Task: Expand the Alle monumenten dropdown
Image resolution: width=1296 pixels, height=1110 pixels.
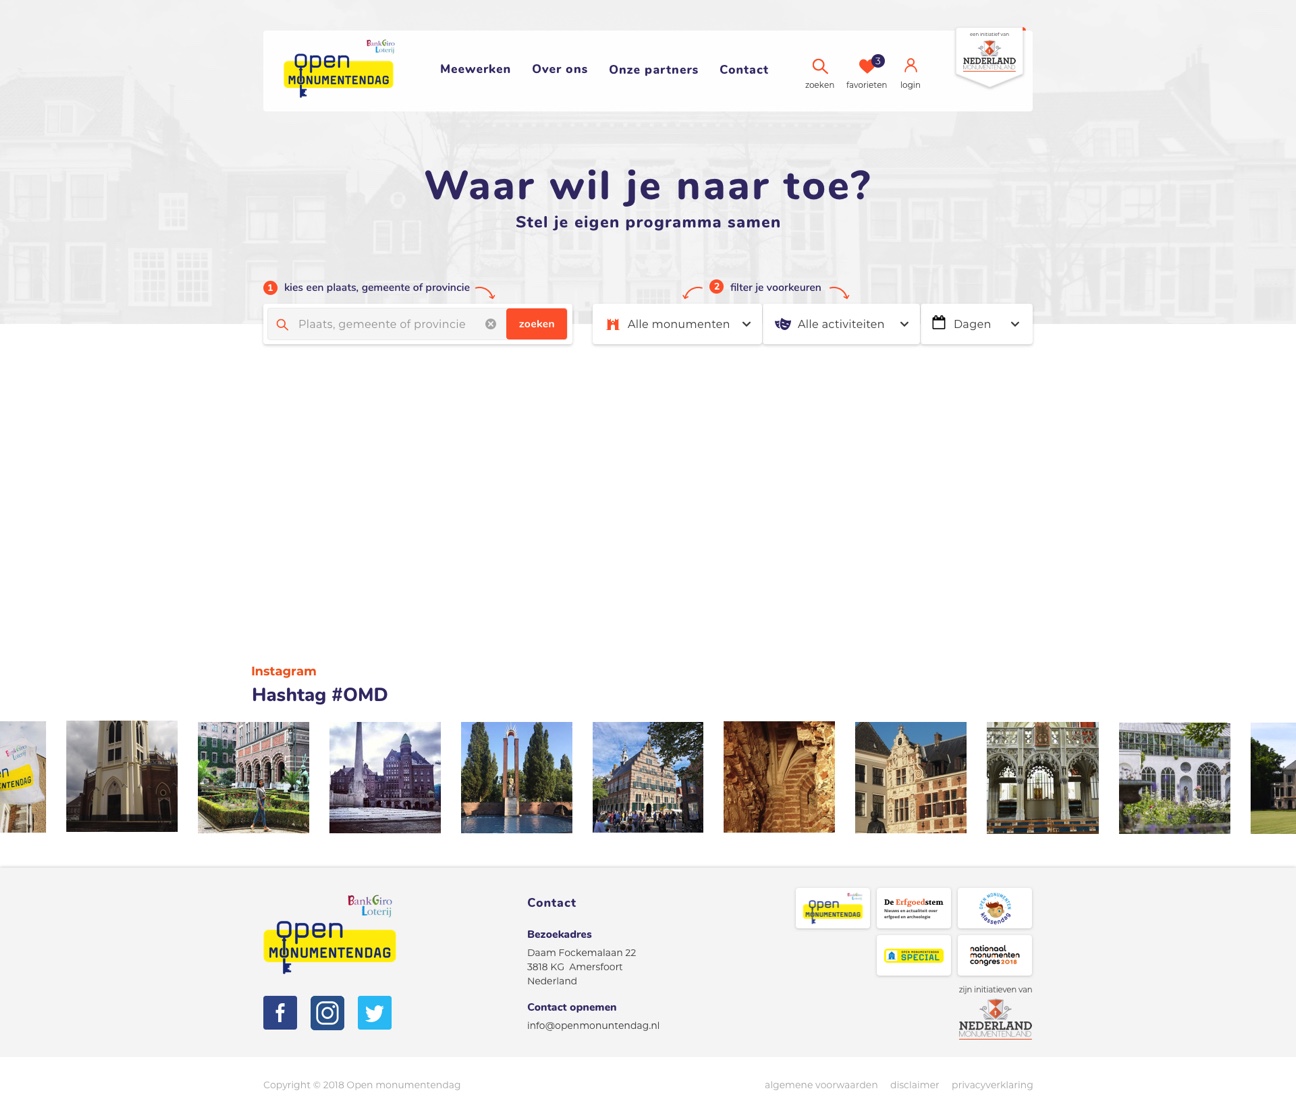Action: (x=678, y=324)
